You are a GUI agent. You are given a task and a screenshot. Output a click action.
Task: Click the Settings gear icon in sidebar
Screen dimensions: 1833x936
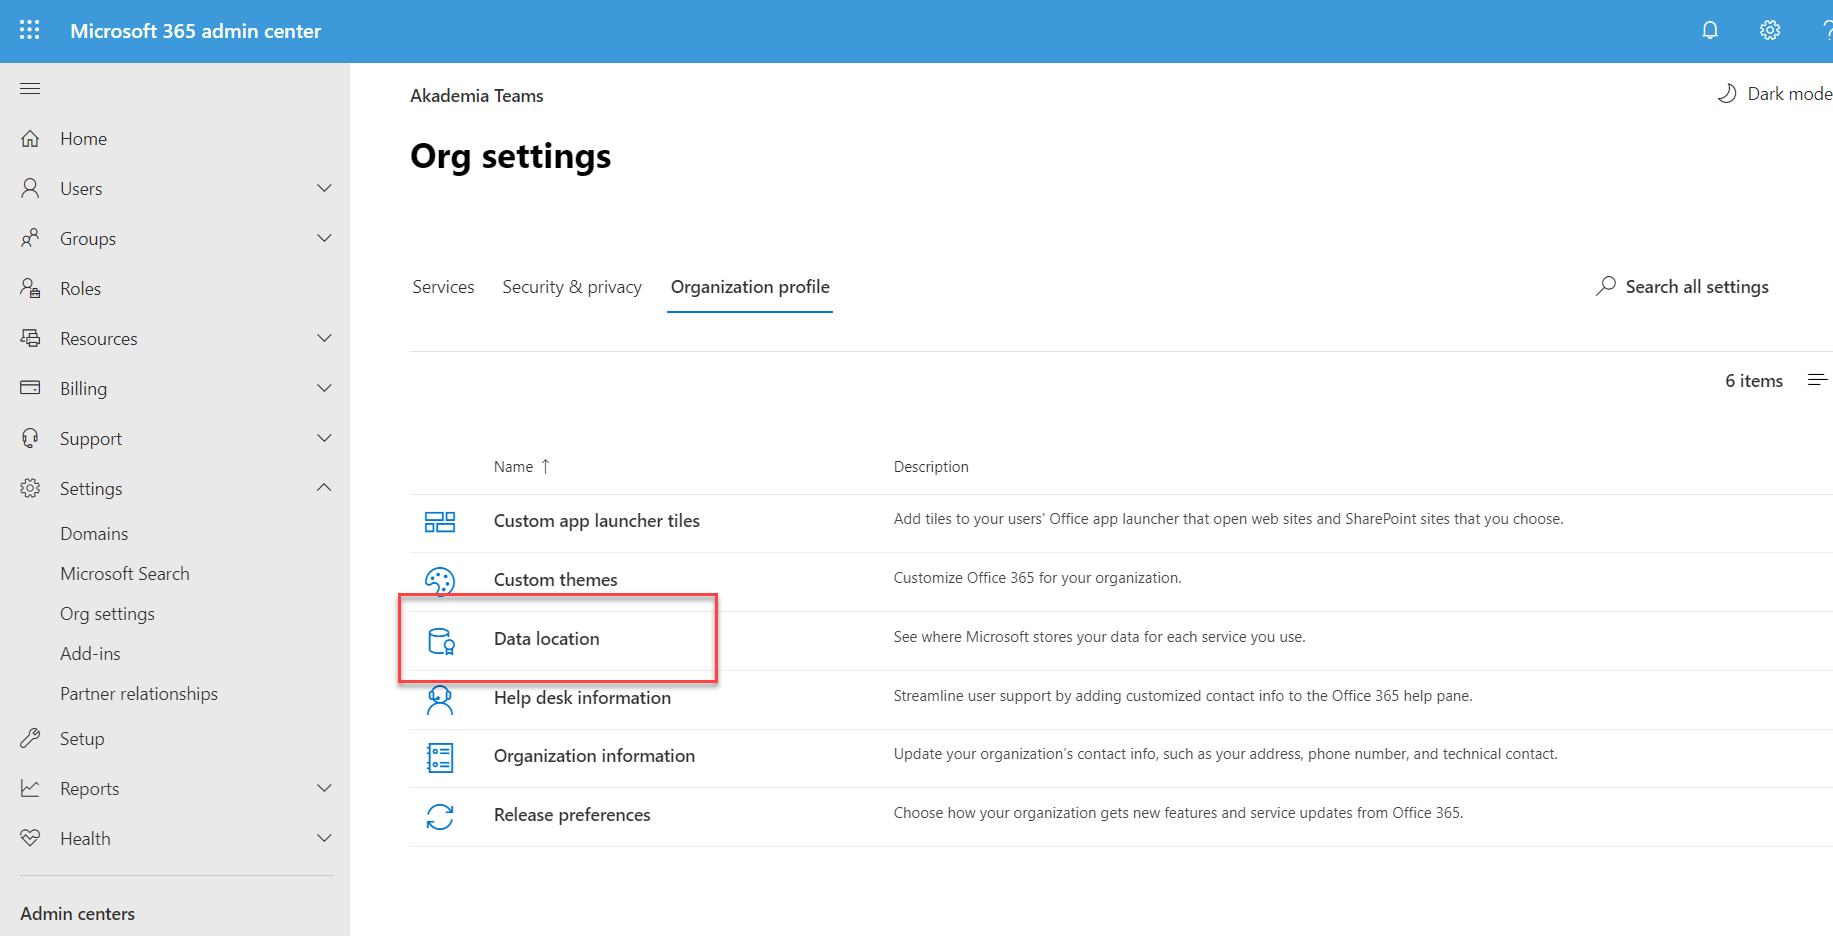point(31,488)
